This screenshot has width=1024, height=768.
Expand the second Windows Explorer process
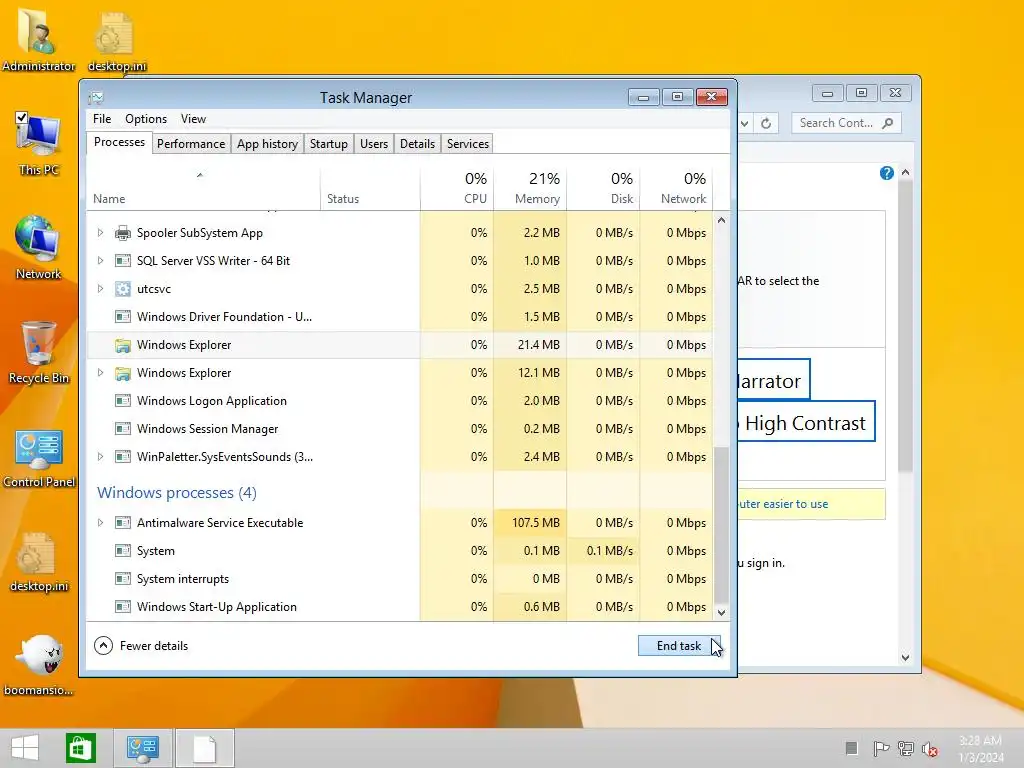(100, 373)
